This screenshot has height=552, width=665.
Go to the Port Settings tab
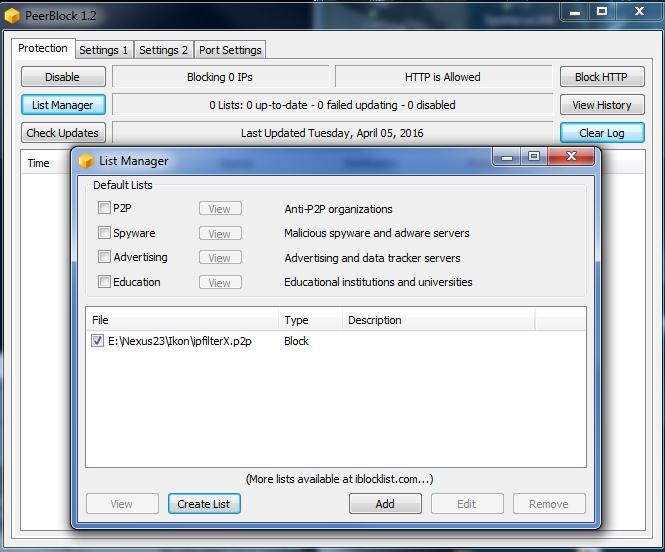coord(230,50)
